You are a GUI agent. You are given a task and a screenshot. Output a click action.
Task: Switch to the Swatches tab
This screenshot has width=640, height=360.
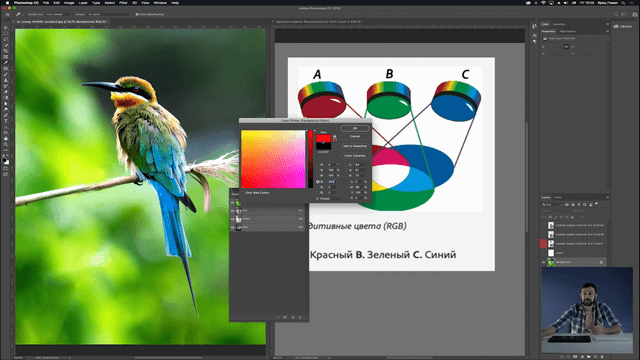click(559, 24)
